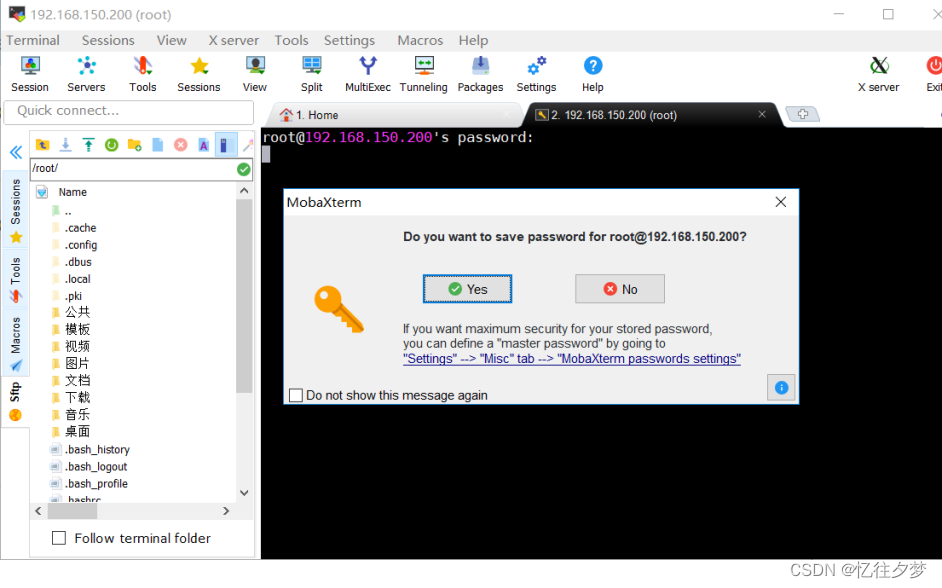Open the MobaXterm passwords settings link

571,359
